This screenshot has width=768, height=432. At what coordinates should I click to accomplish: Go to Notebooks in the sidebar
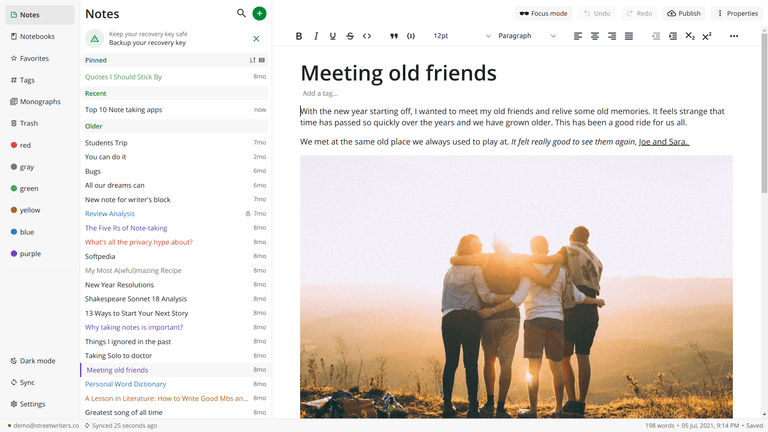pos(38,37)
